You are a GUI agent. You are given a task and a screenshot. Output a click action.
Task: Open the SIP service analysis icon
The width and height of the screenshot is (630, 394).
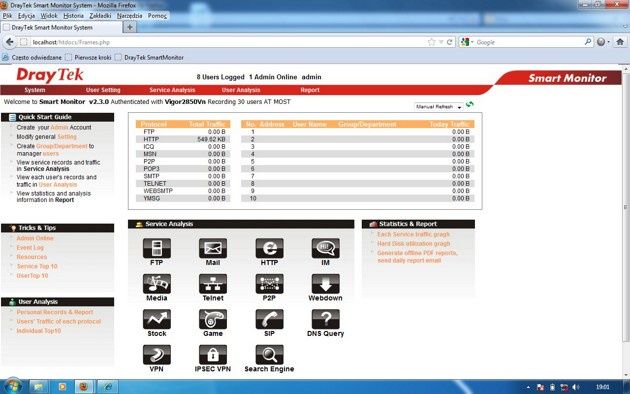click(x=269, y=319)
